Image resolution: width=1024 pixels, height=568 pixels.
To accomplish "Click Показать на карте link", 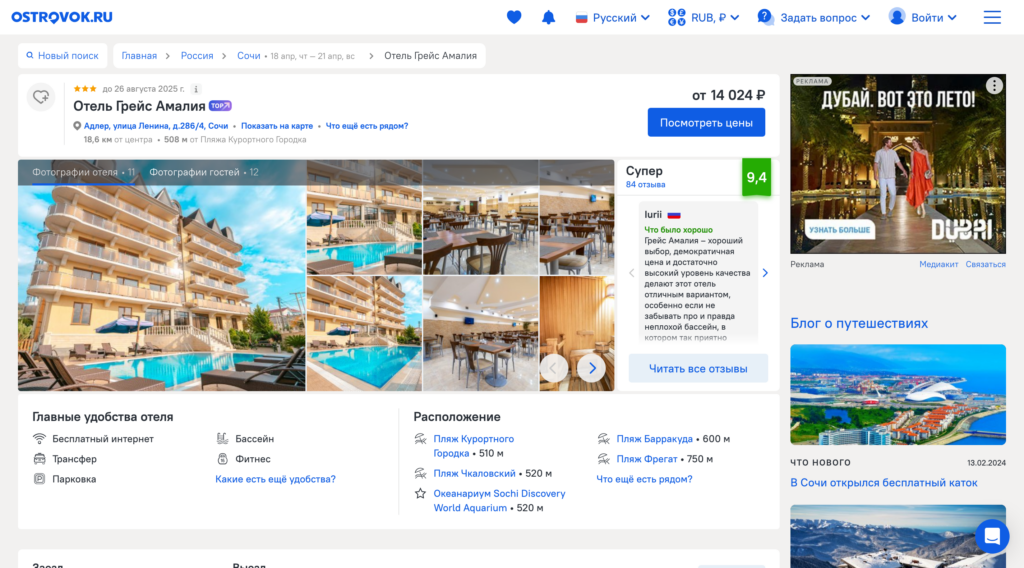I will pos(277,126).
